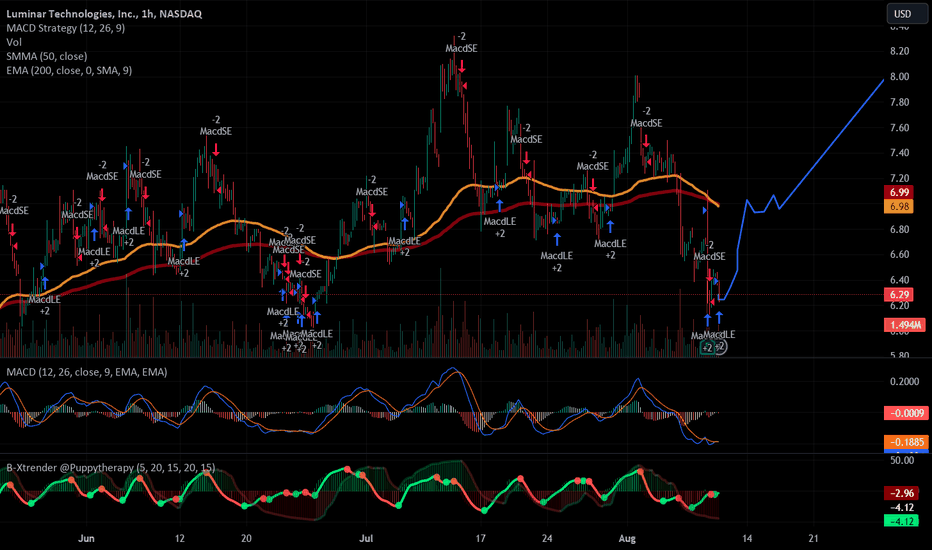The width and height of the screenshot is (932, 550).
Task: Click the Jul label on the time axis
Action: click(366, 539)
